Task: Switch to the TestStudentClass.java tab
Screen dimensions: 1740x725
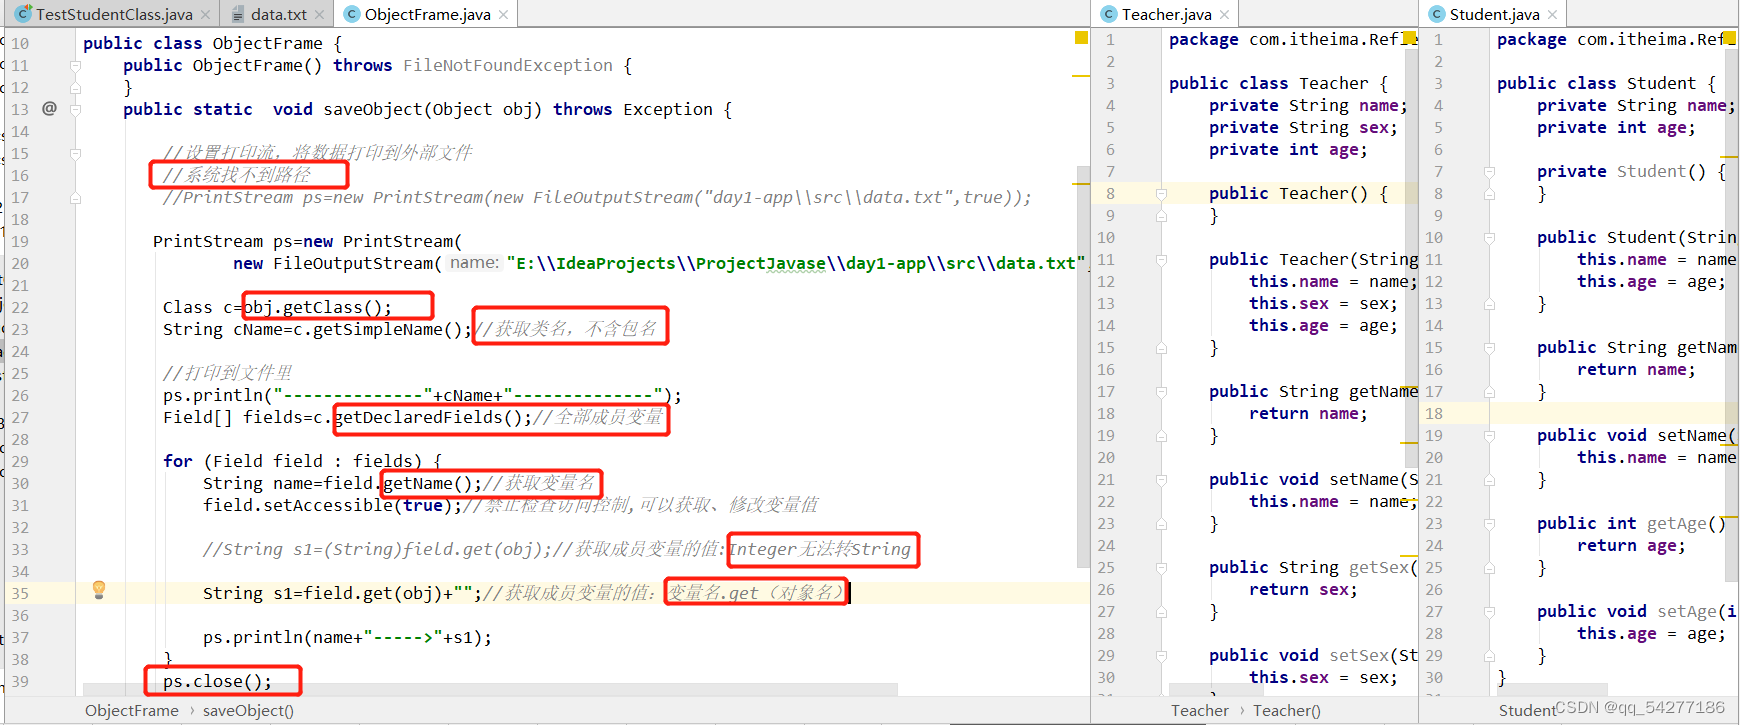Action: [x=112, y=14]
